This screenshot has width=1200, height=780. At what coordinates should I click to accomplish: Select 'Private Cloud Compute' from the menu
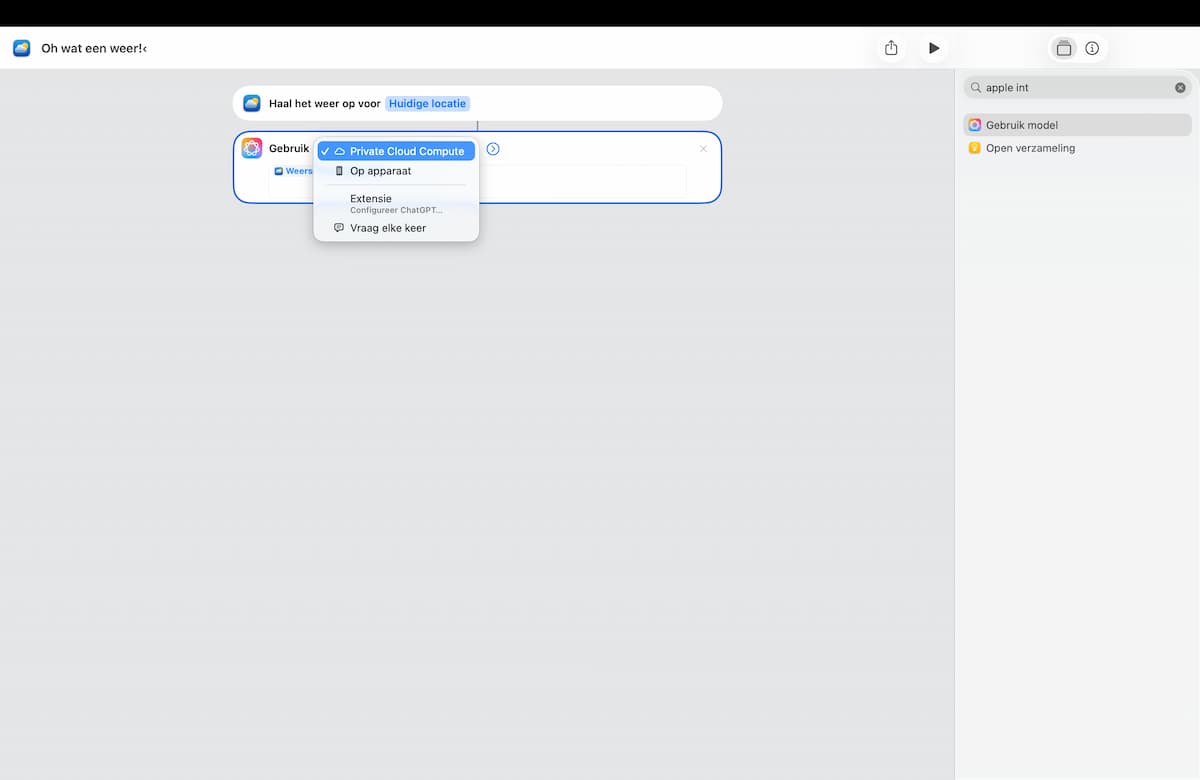click(x=397, y=151)
